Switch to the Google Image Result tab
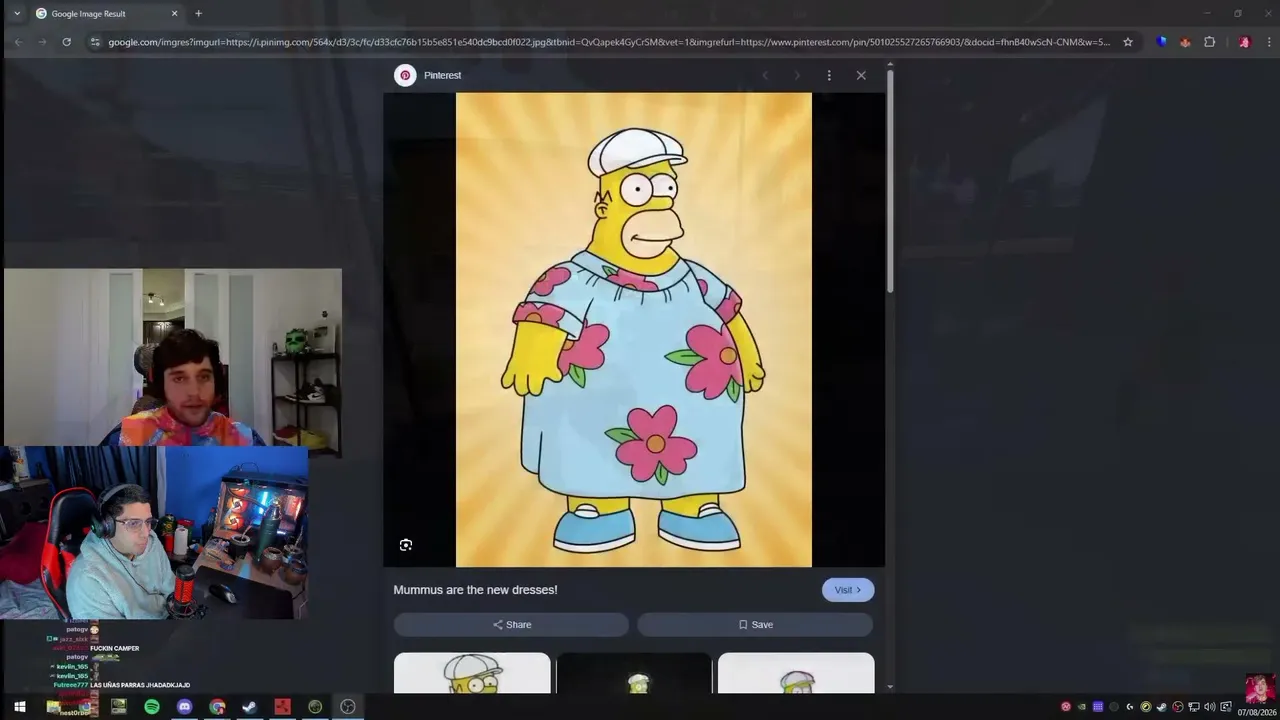Viewport: 1280px width, 720px height. (x=106, y=14)
